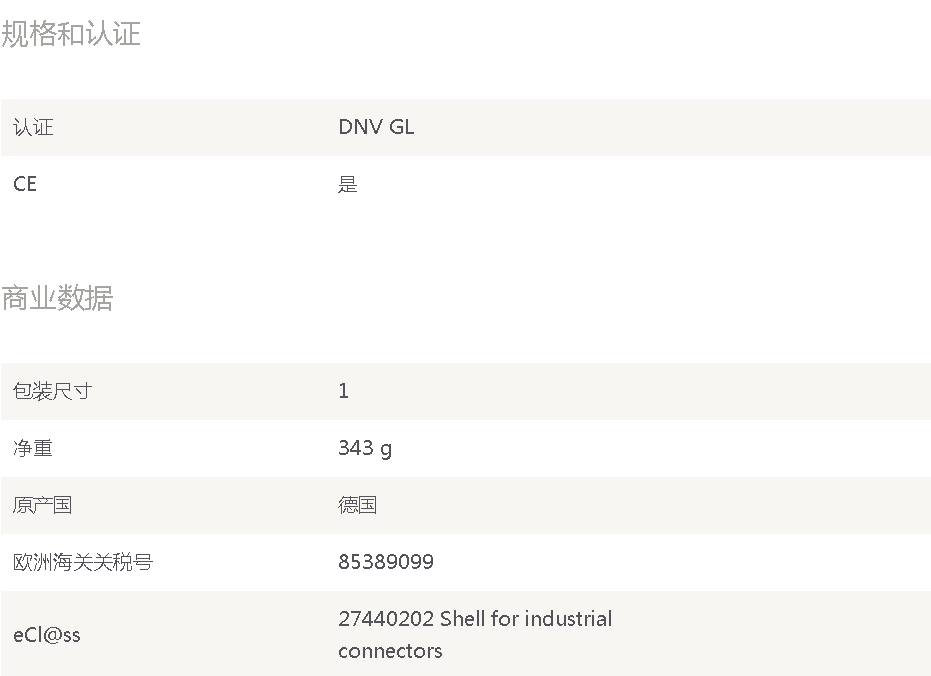Viewport: 931px width, 676px height.
Task: Click the packaging size value 1
Action: 344,391
